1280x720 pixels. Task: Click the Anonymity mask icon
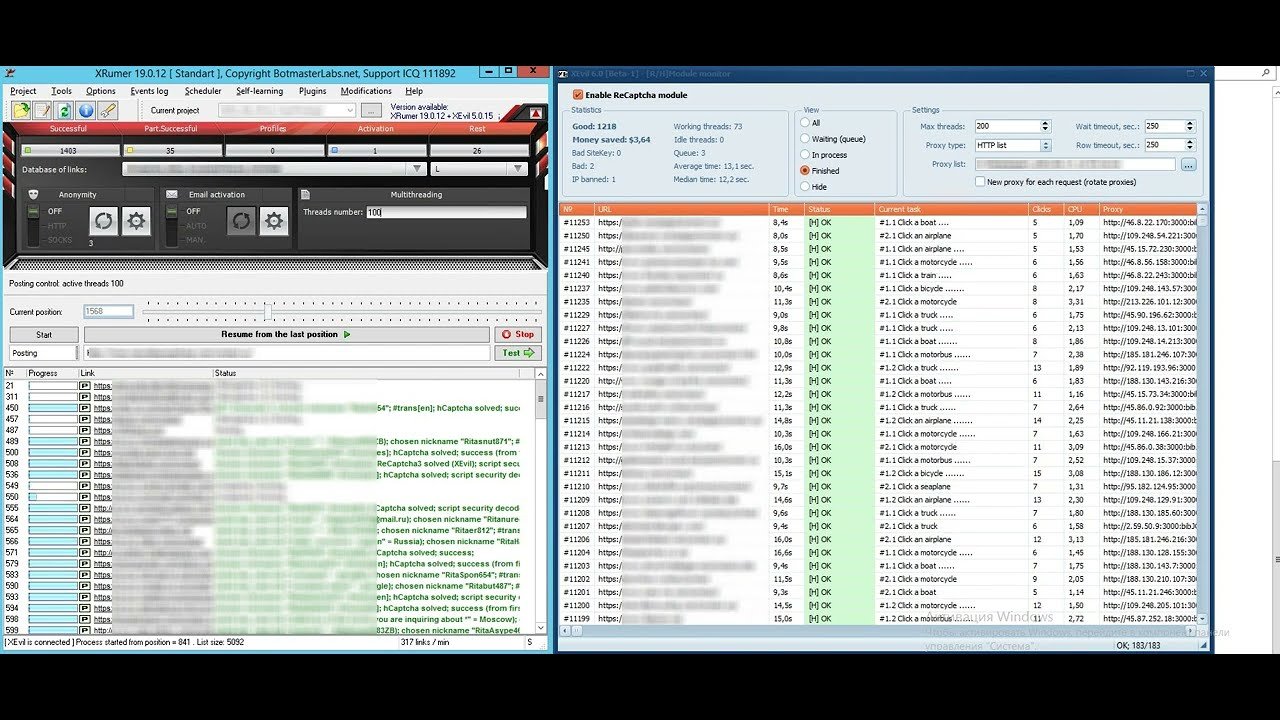point(33,194)
